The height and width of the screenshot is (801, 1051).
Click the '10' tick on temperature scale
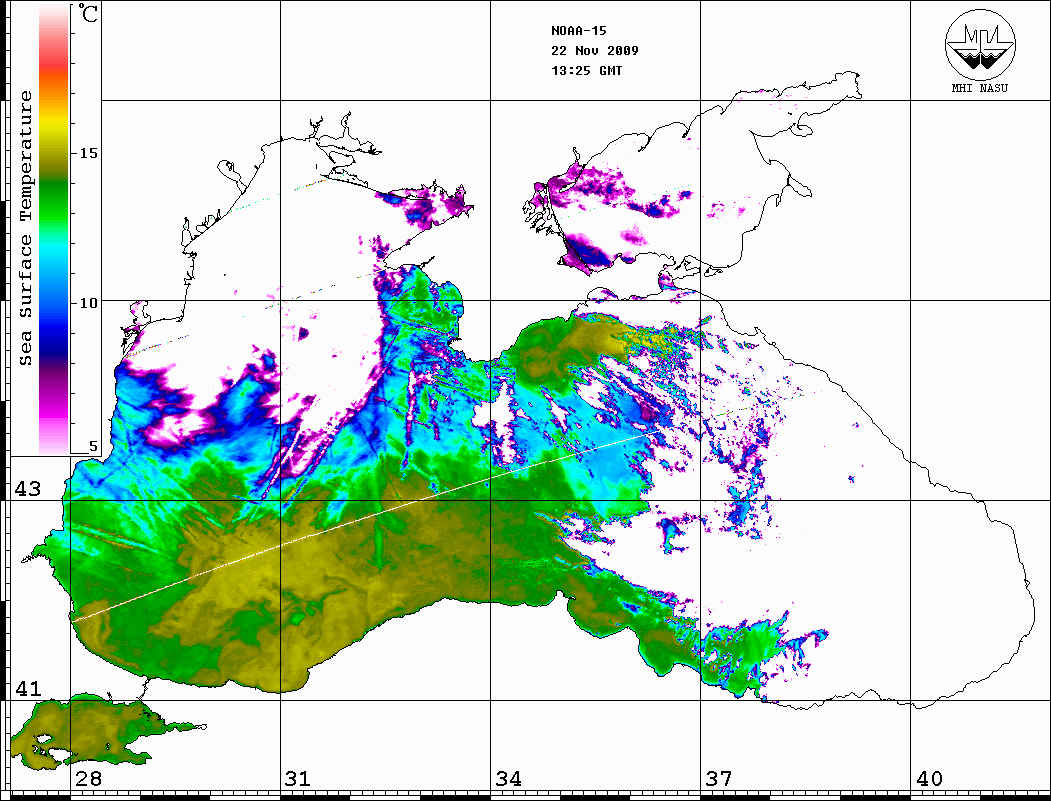point(88,303)
